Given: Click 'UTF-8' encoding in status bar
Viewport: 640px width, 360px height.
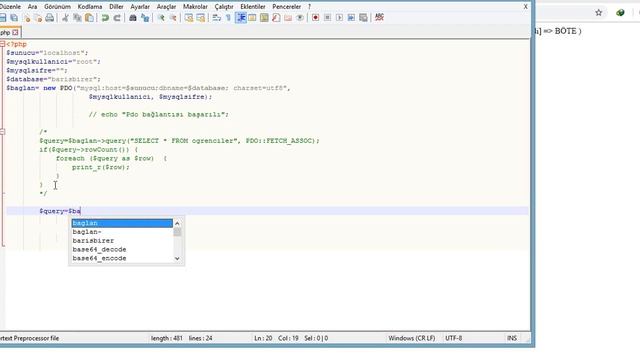Looking at the screenshot, I should [453, 338].
